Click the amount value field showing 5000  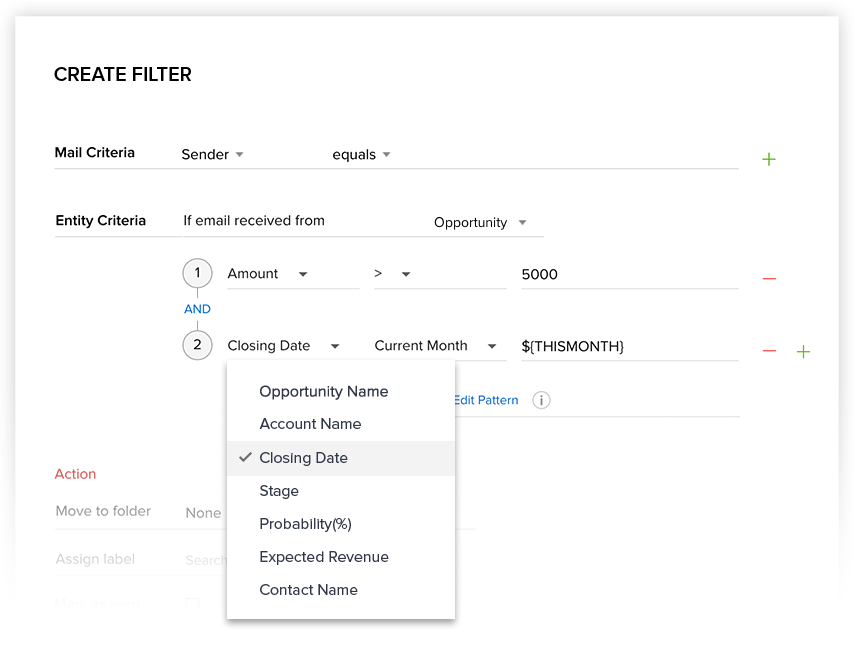[x=628, y=274]
